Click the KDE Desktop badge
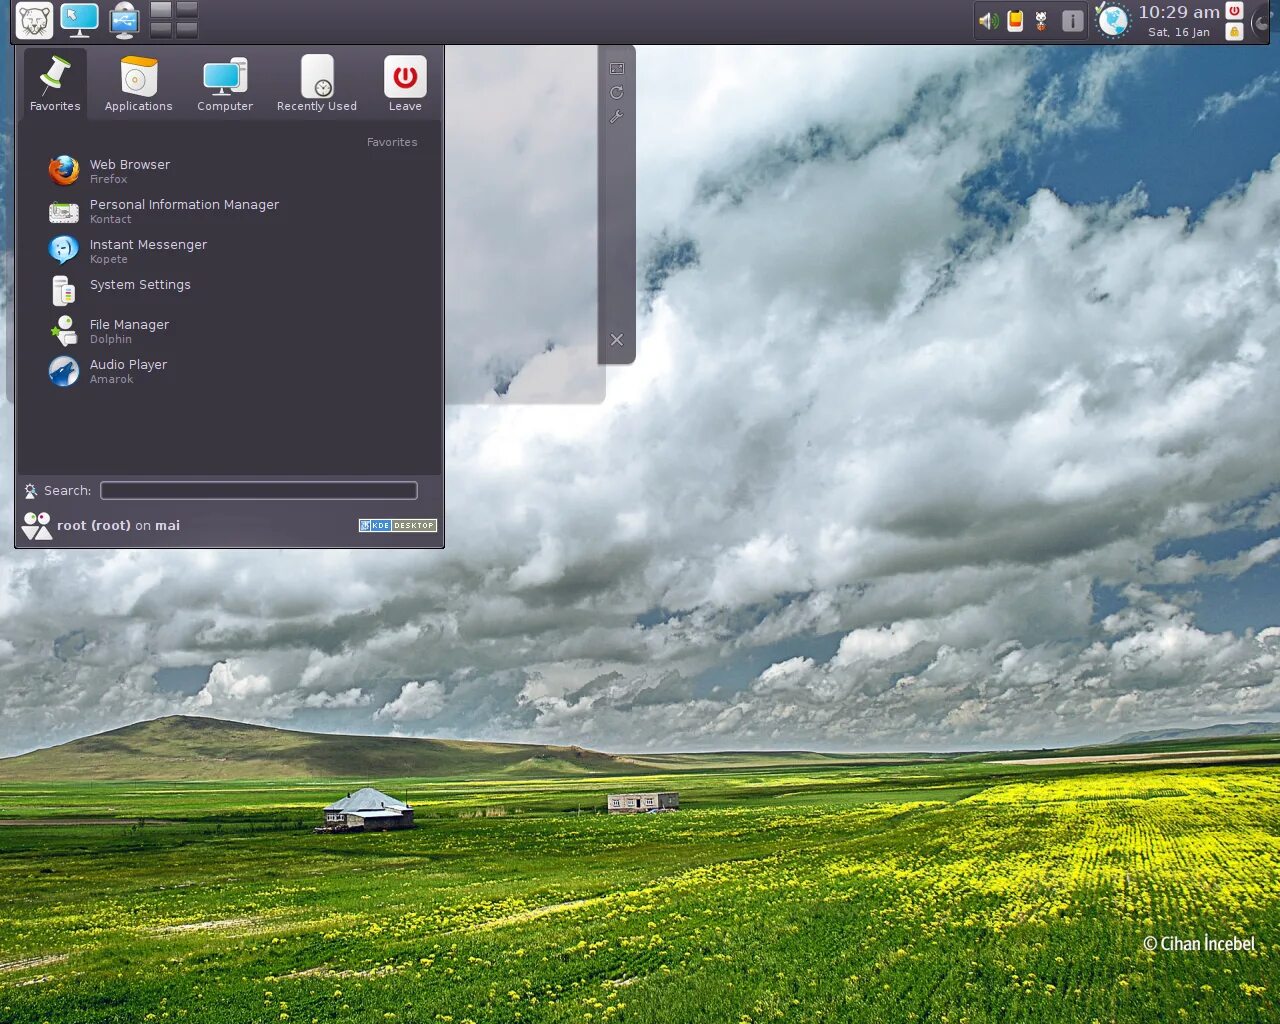The height and width of the screenshot is (1024, 1280). tap(398, 525)
